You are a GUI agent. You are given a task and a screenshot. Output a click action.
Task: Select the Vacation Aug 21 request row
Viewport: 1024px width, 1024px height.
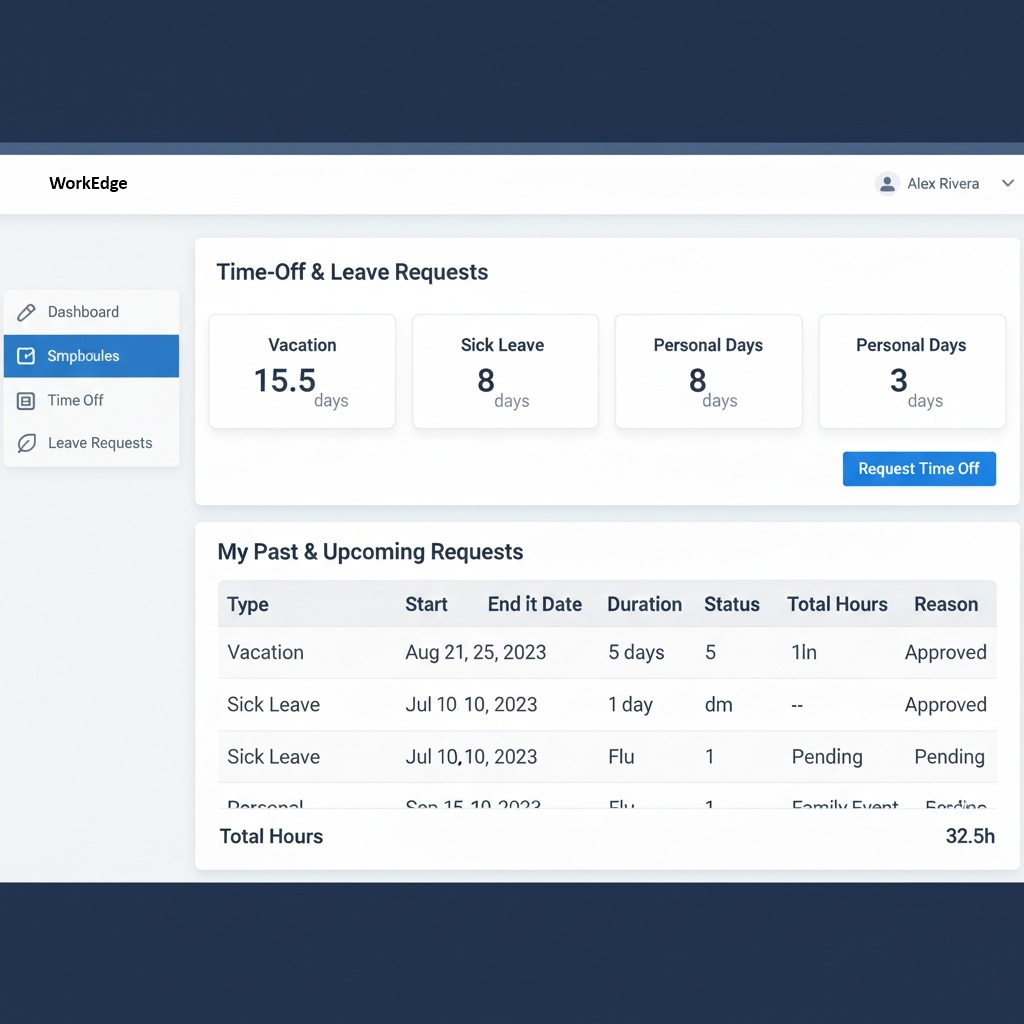[x=606, y=653]
